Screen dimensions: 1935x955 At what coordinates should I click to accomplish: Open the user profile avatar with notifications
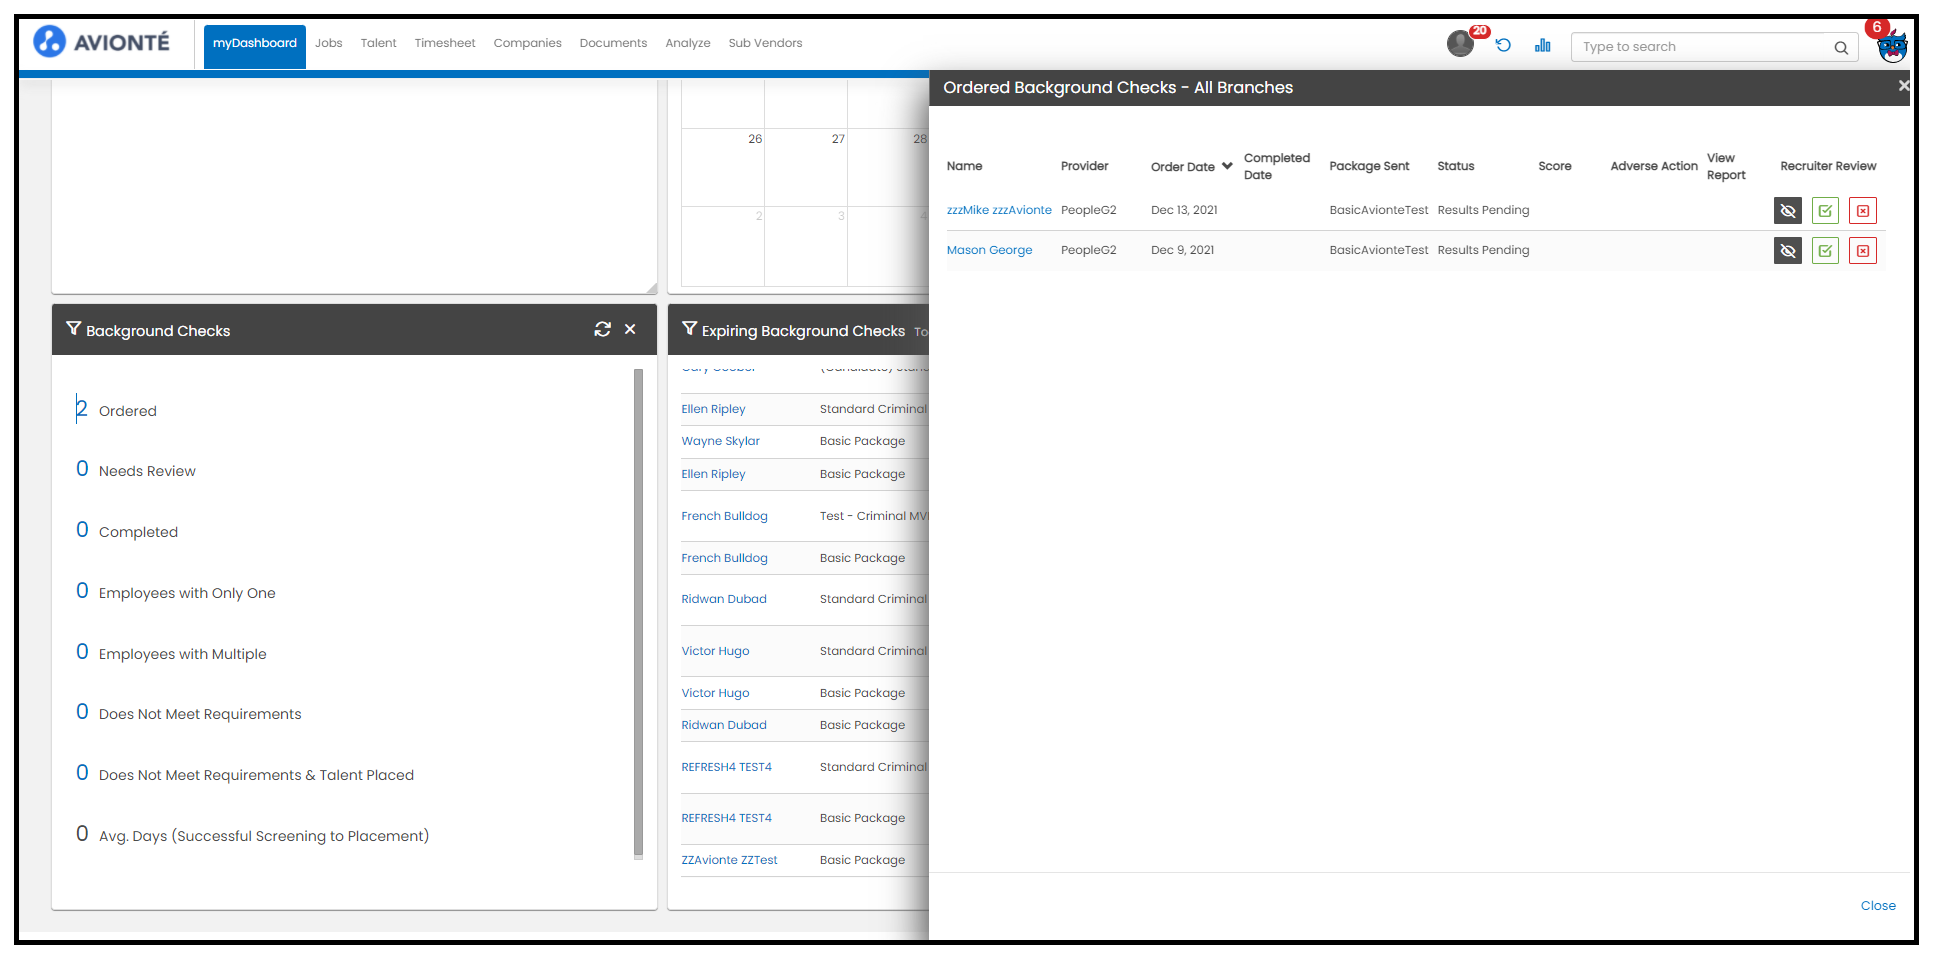(x=1460, y=44)
